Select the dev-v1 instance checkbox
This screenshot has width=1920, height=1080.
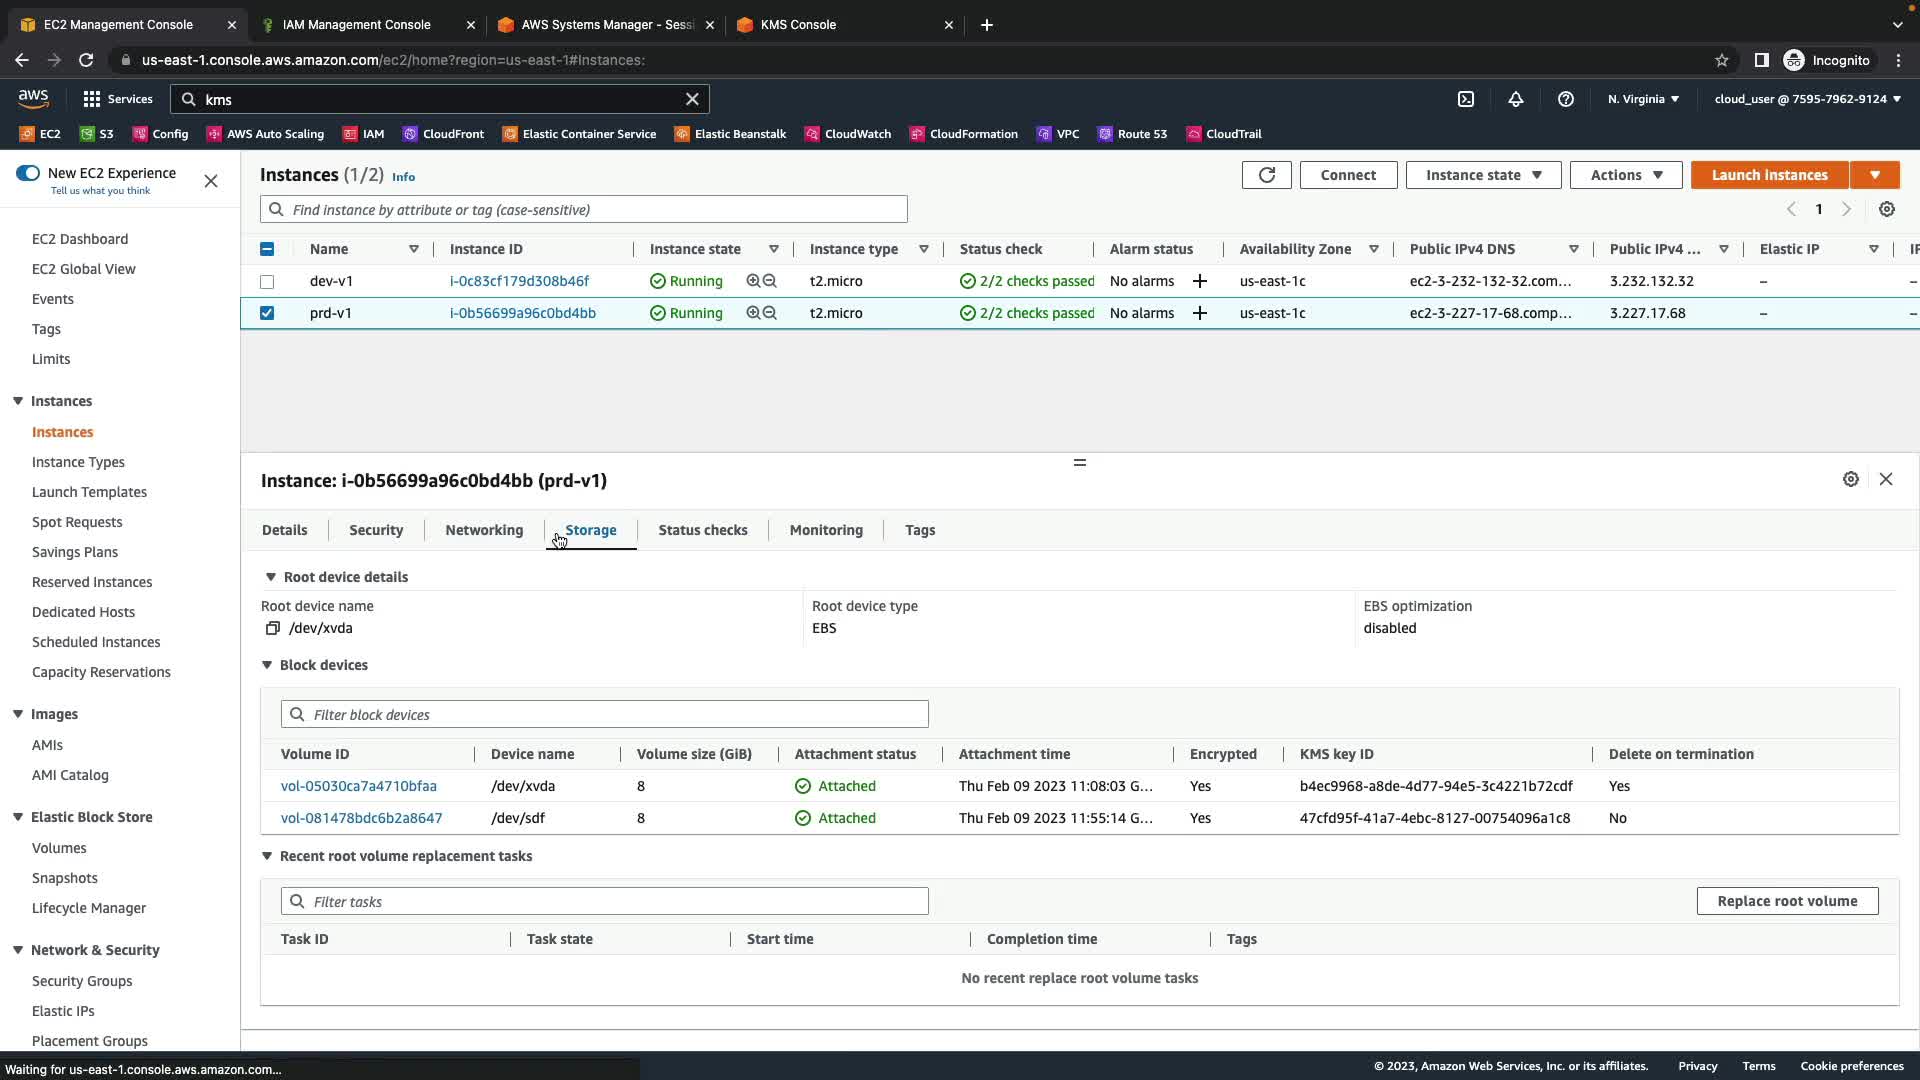(267, 282)
